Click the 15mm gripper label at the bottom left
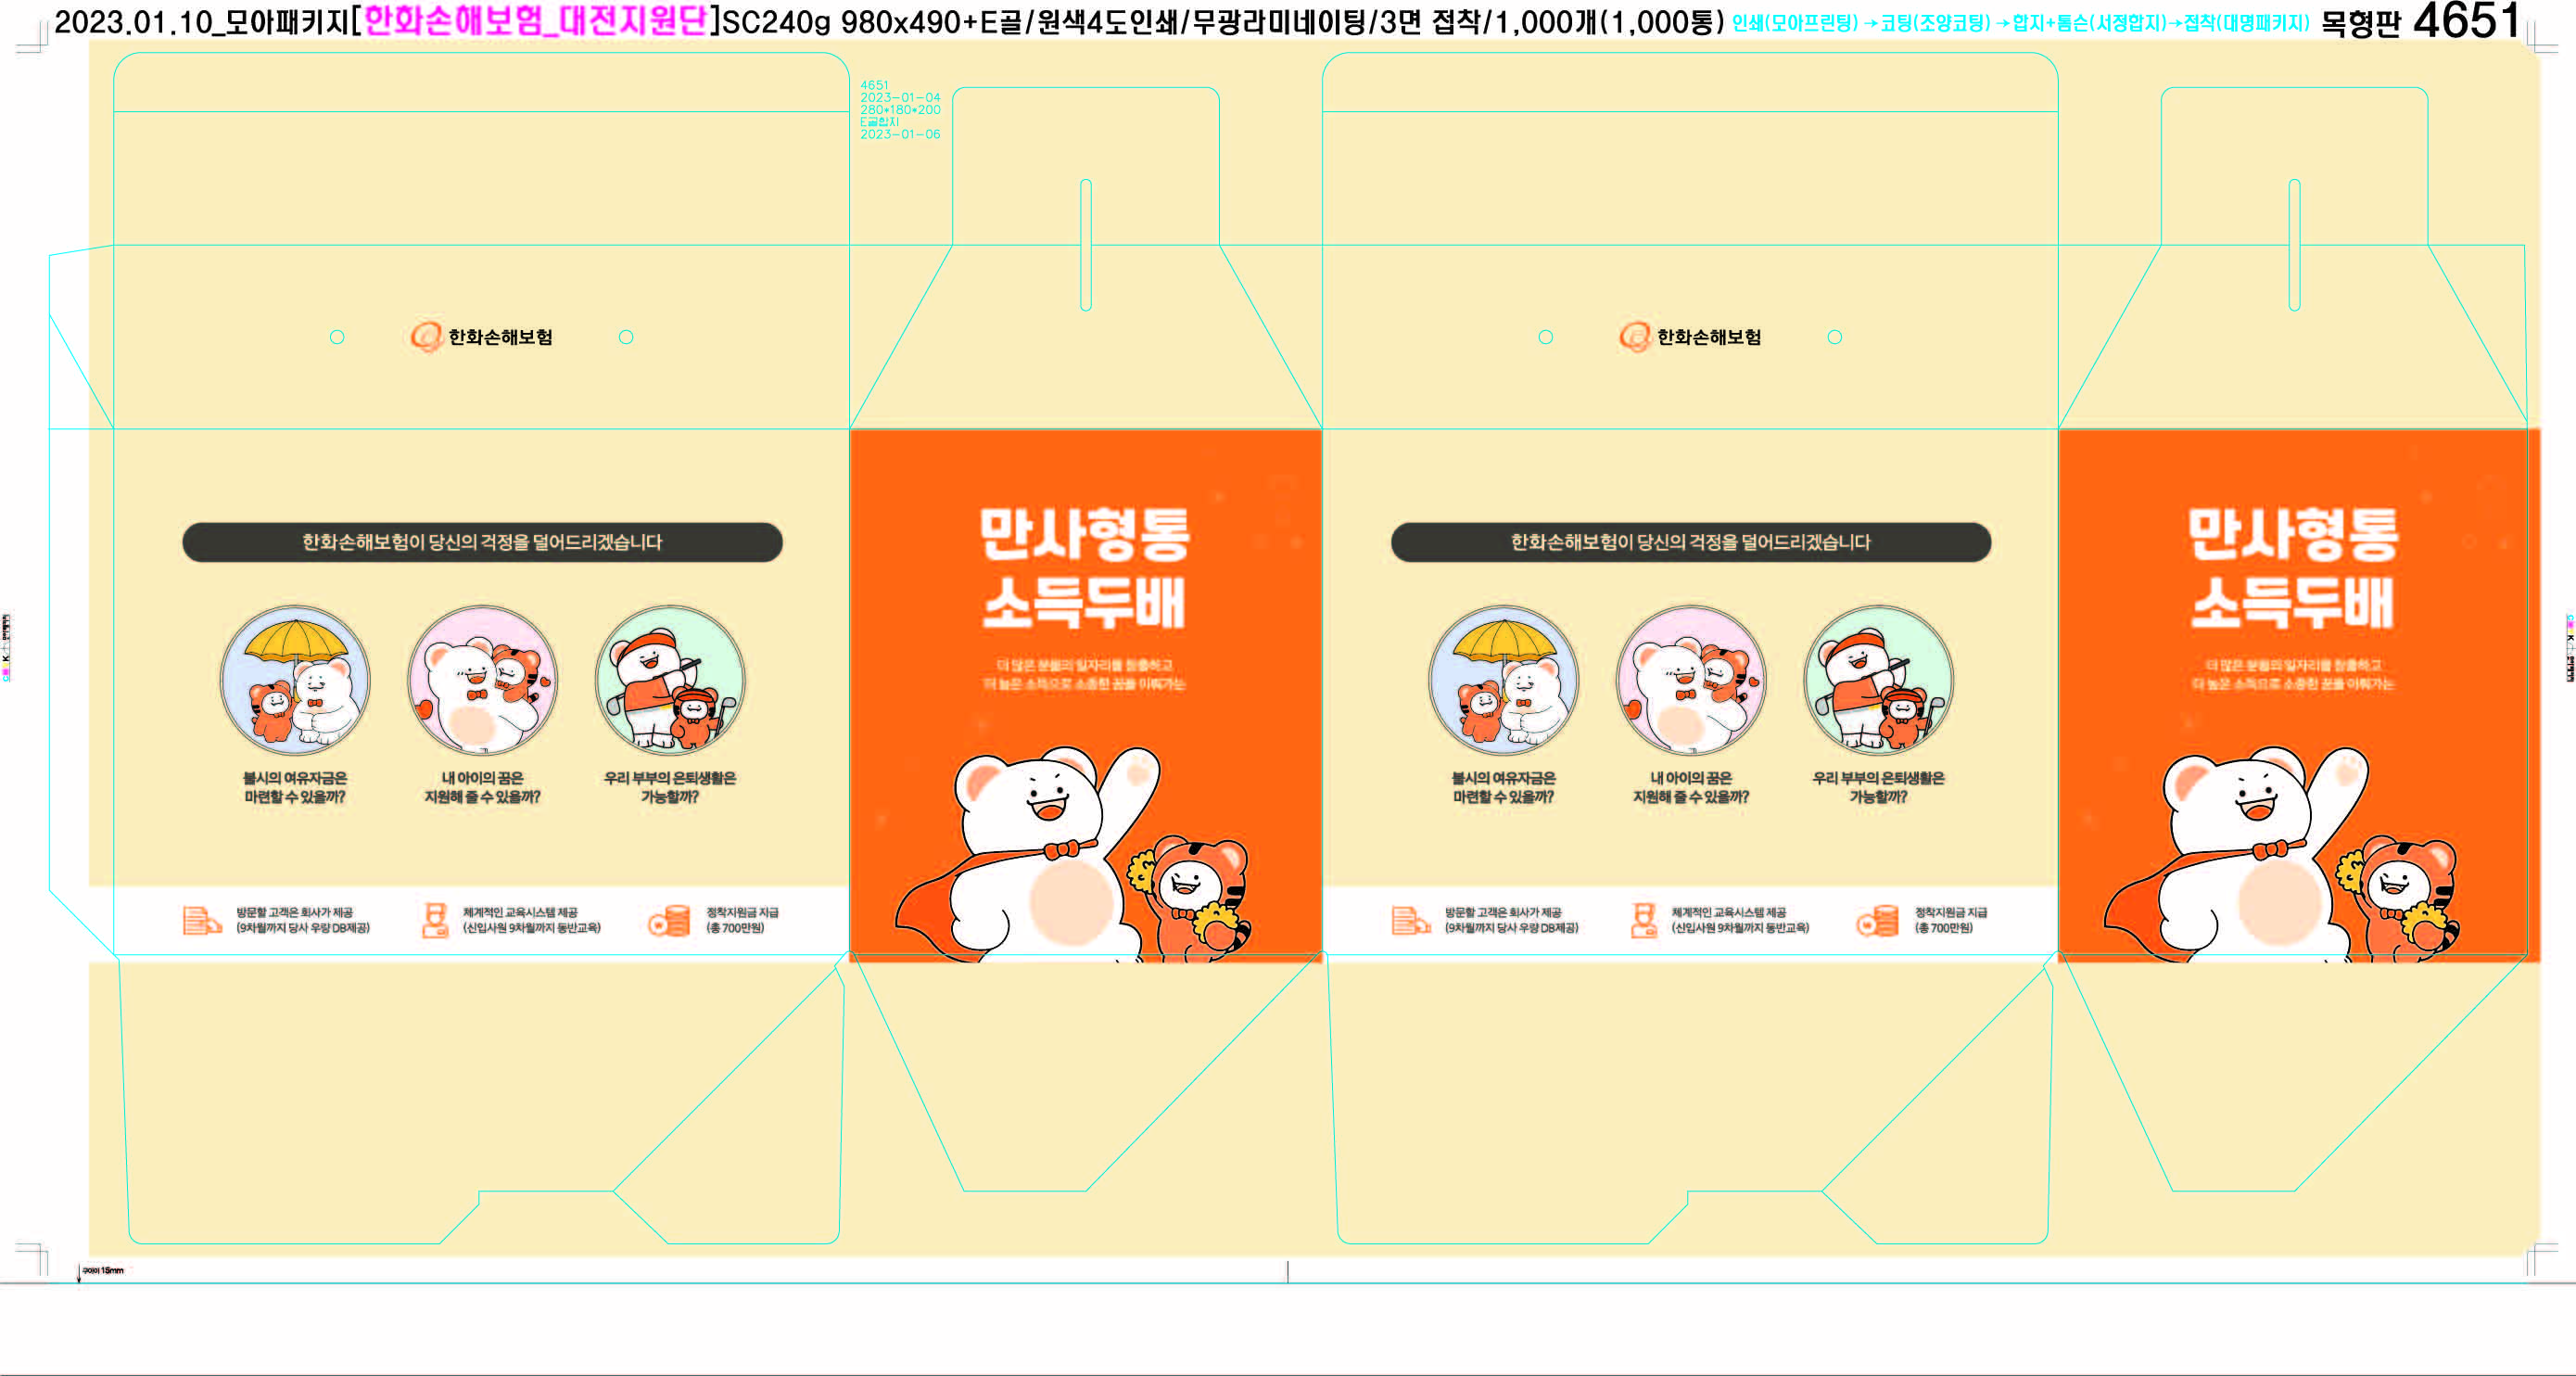This screenshot has height=1376, width=2576. click(x=103, y=1270)
